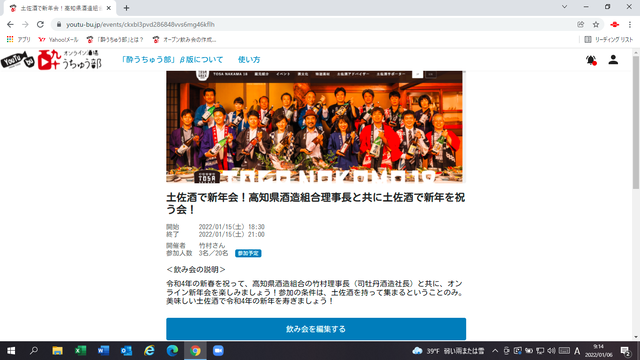
Task: Launch Word from taskbar
Action: tap(103, 351)
